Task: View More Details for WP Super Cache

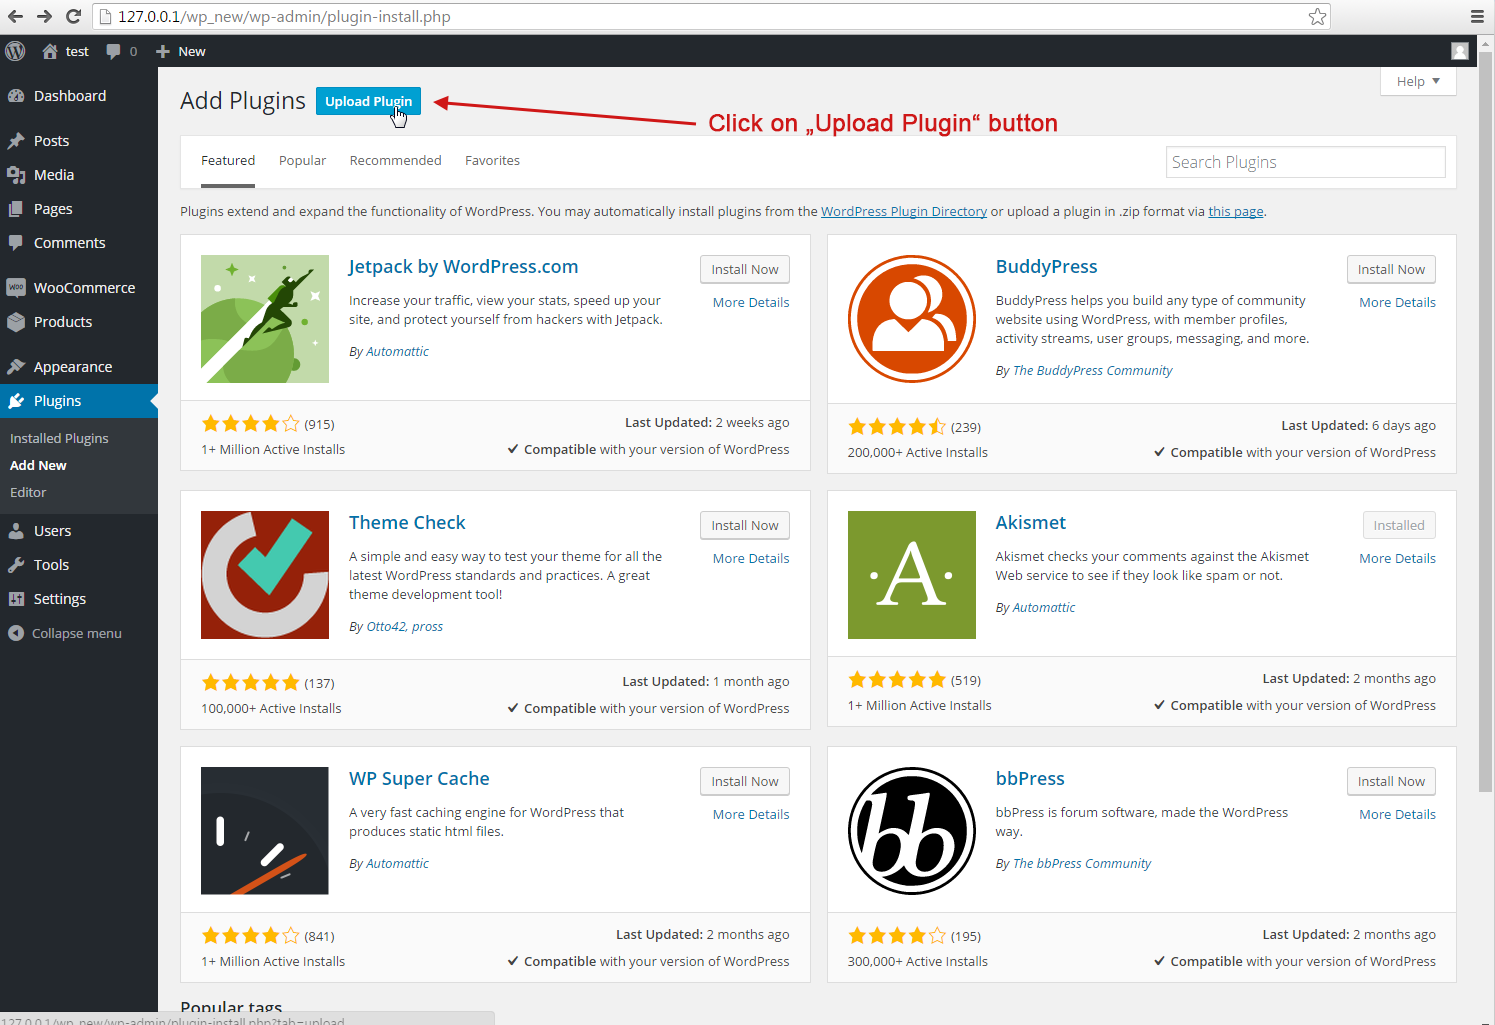Action: pos(751,814)
